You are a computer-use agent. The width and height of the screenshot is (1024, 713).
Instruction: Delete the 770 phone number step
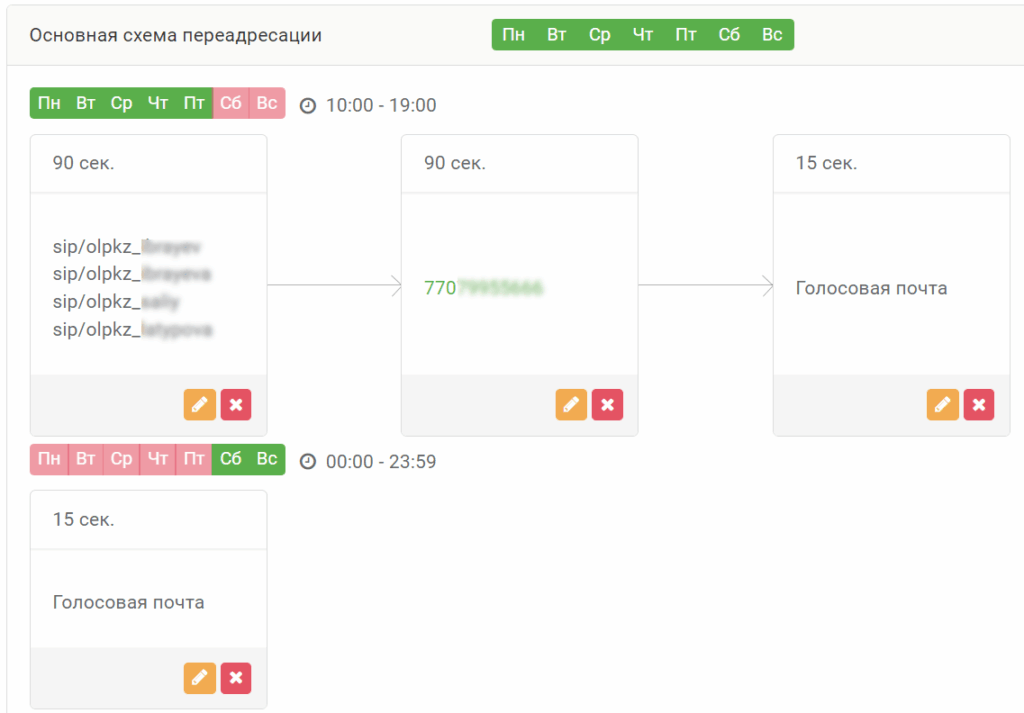point(607,405)
